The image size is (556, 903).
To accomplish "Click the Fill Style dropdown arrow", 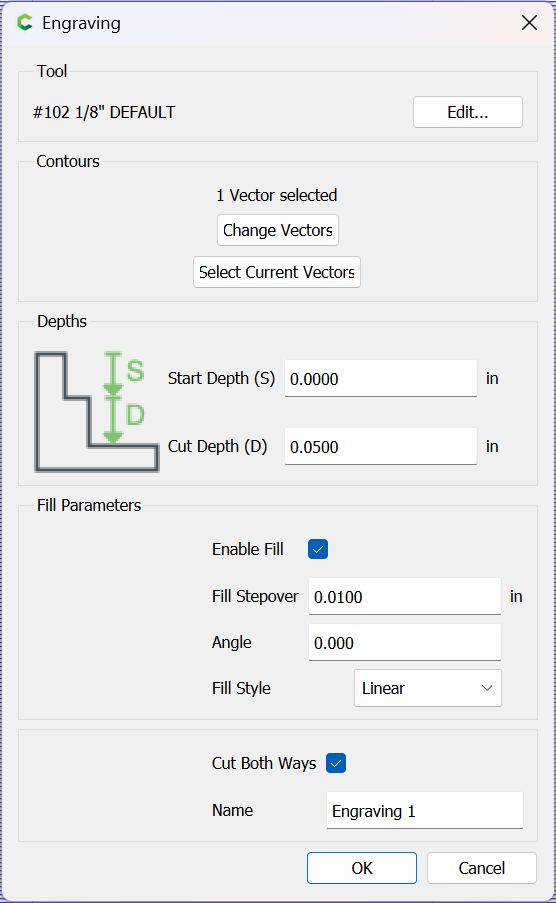I will (487, 688).
